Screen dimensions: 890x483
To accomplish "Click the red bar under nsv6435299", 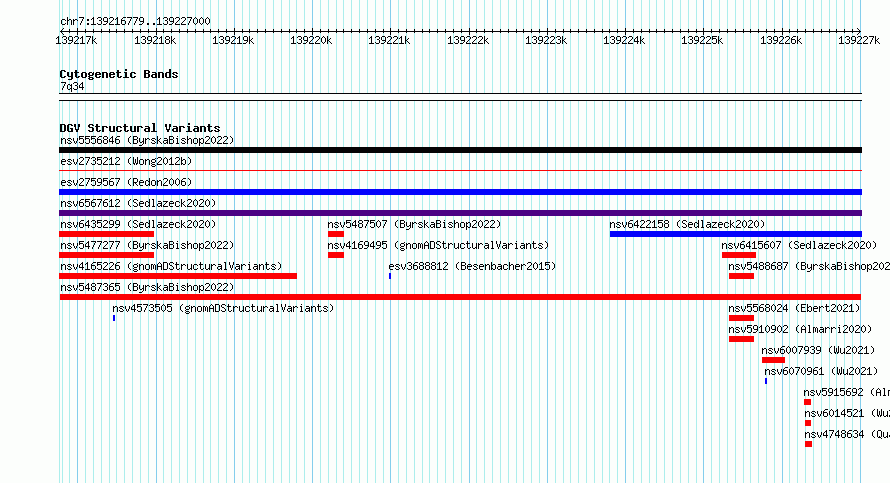I will tap(106, 234).
